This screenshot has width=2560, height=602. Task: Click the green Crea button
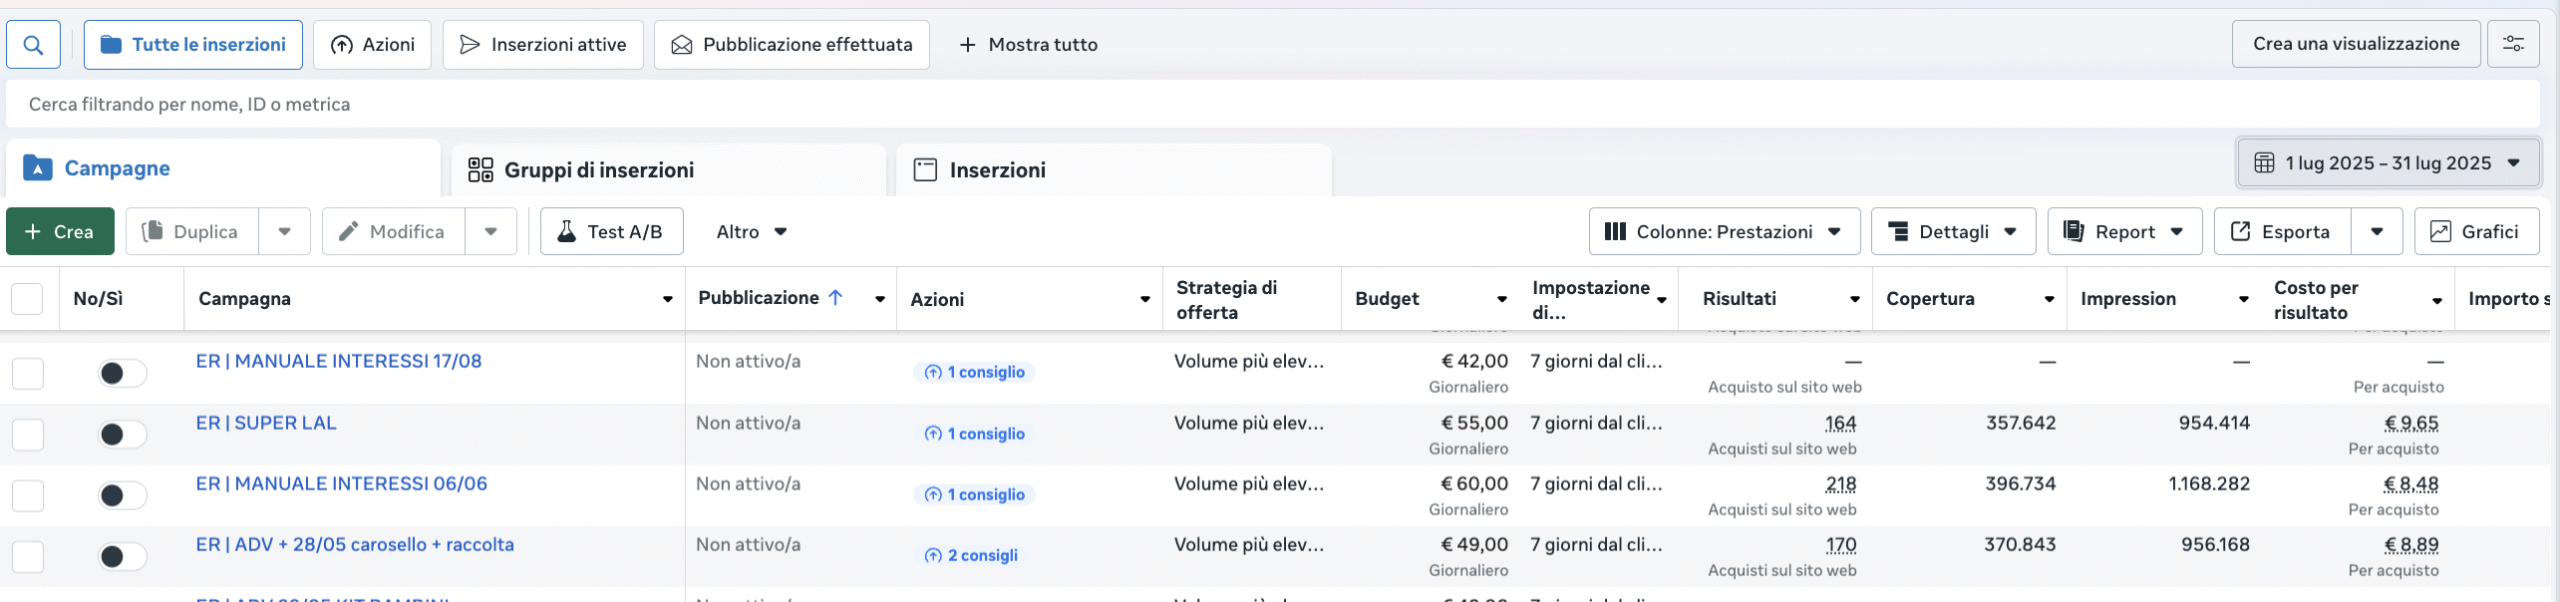(x=60, y=232)
